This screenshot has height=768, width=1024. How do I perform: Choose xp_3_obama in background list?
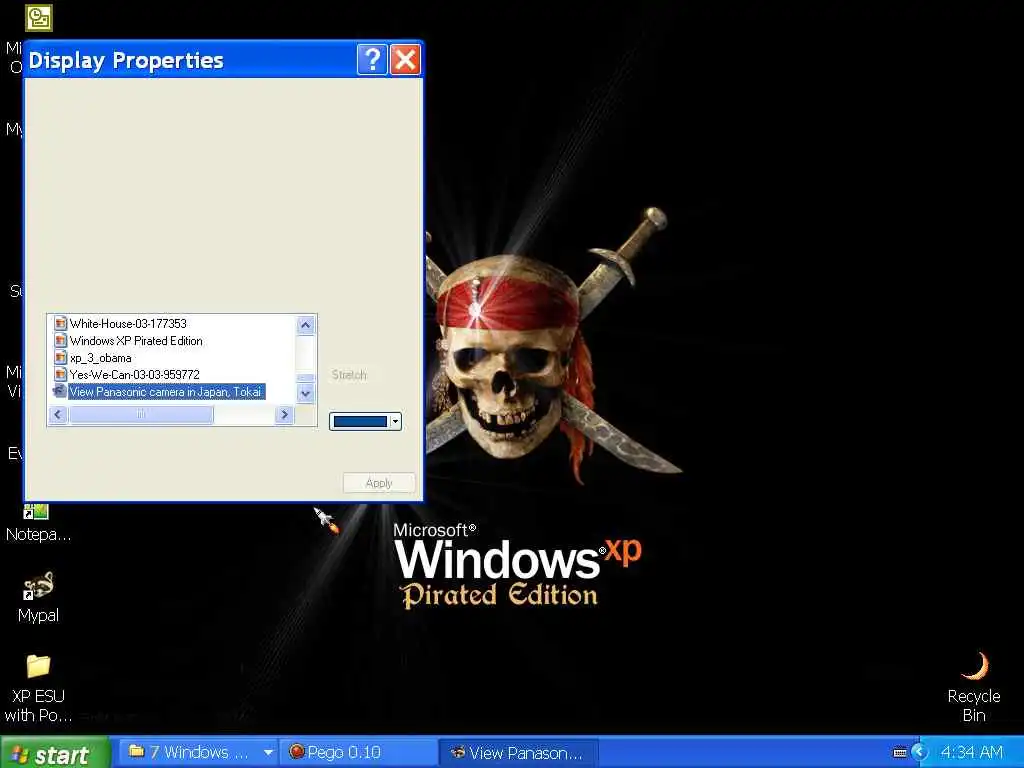(101, 357)
